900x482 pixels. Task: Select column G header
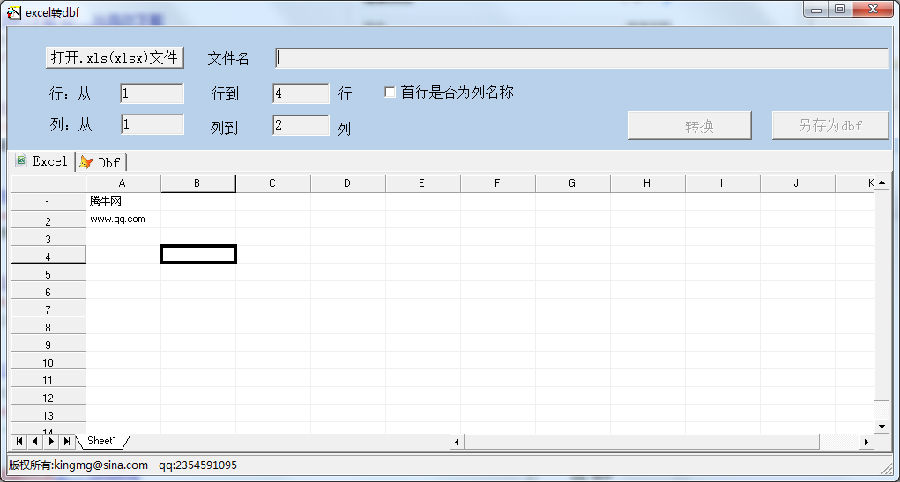coord(572,184)
